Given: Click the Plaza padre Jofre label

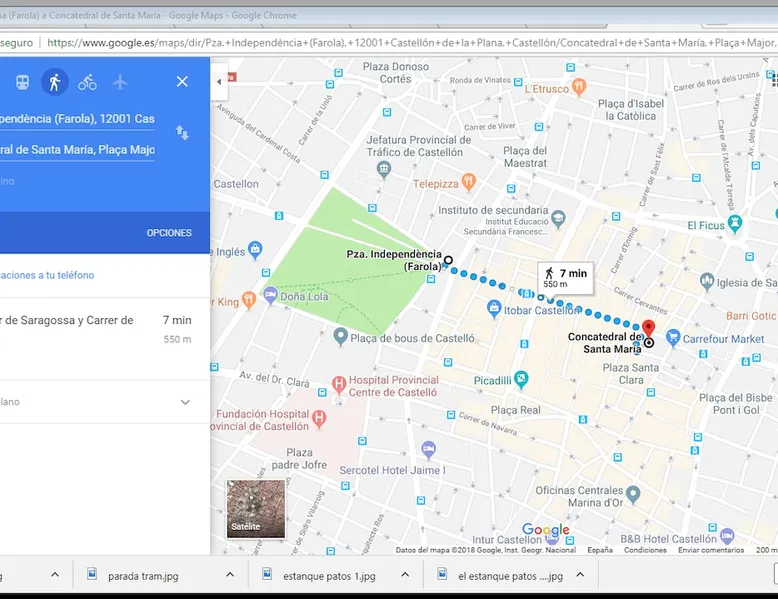Looking at the screenshot, I should point(299,459).
